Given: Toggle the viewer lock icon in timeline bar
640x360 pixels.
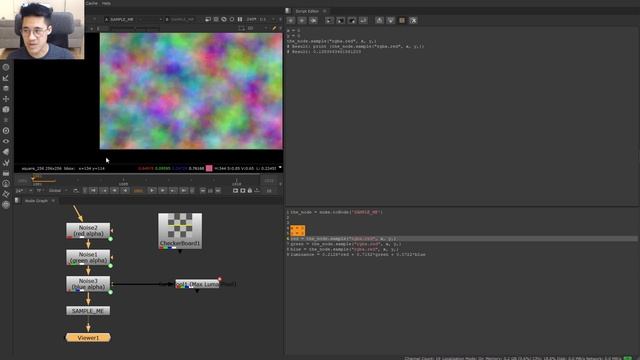Looking at the screenshot, I should (x=250, y=191).
